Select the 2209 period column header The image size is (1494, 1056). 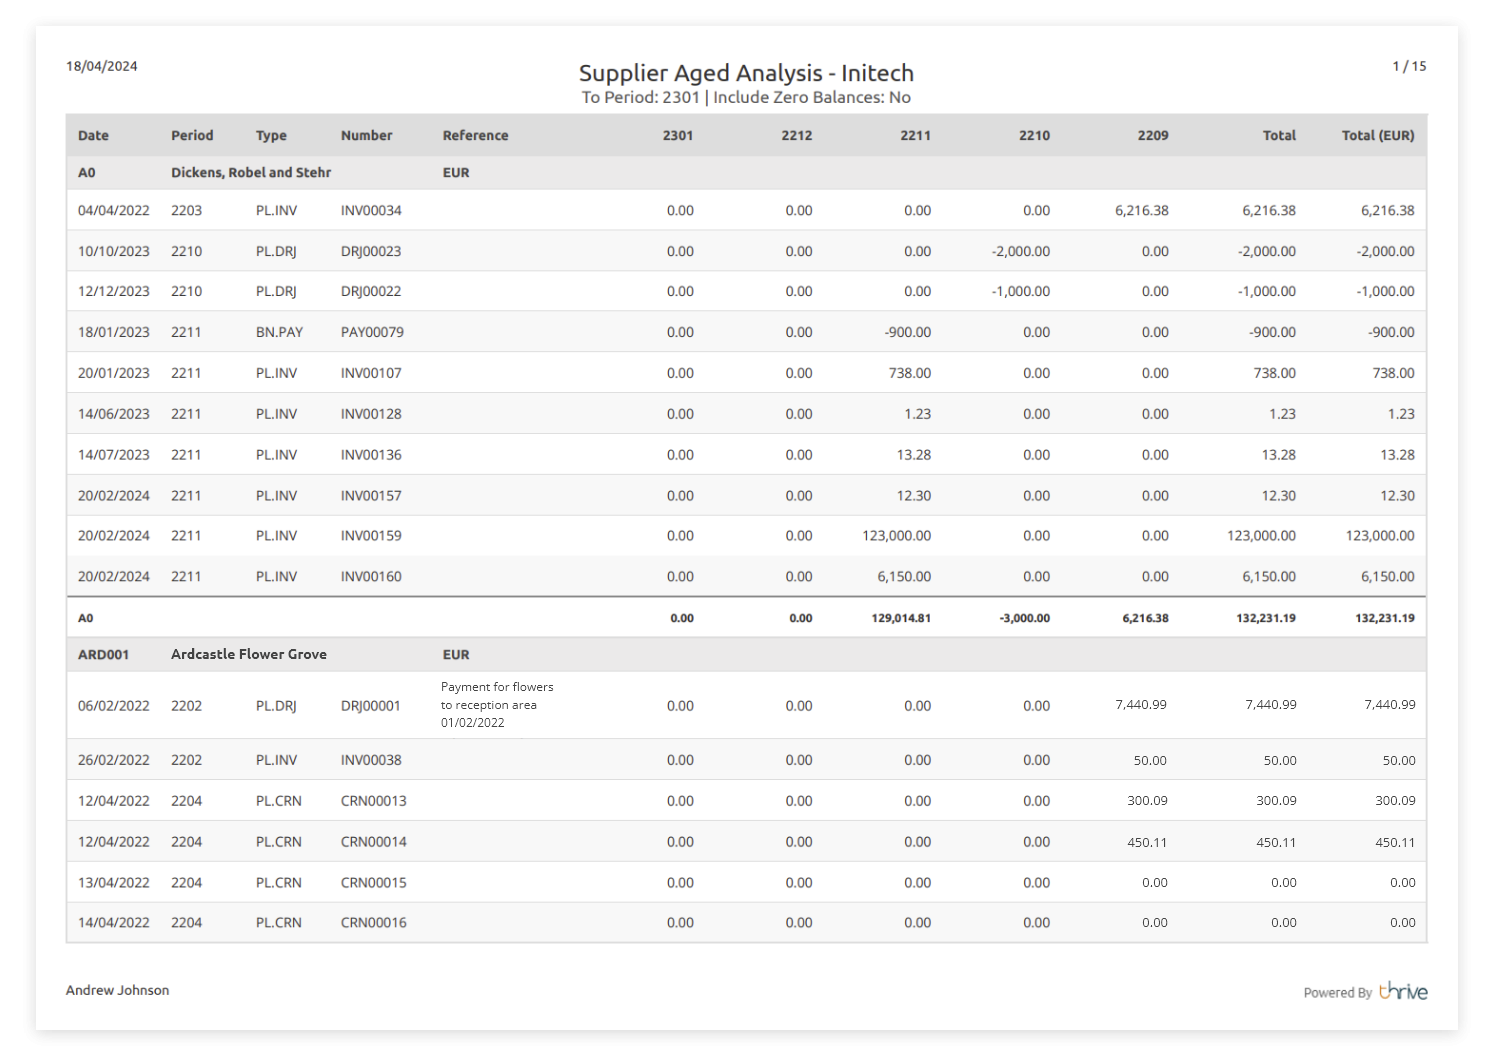1152,135
